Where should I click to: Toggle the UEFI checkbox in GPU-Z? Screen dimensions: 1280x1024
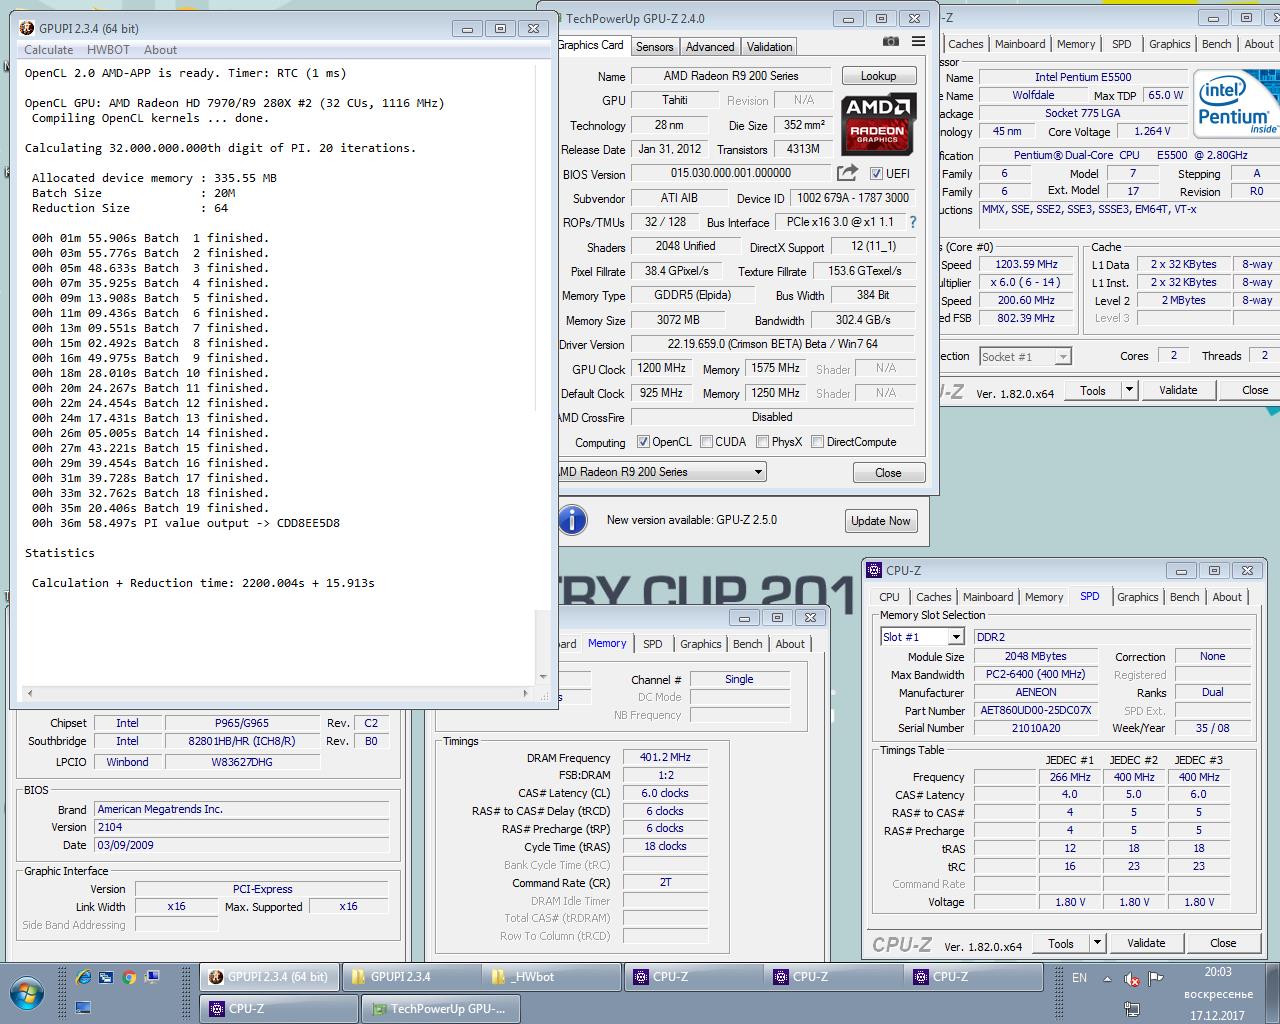pyautogui.click(x=876, y=174)
